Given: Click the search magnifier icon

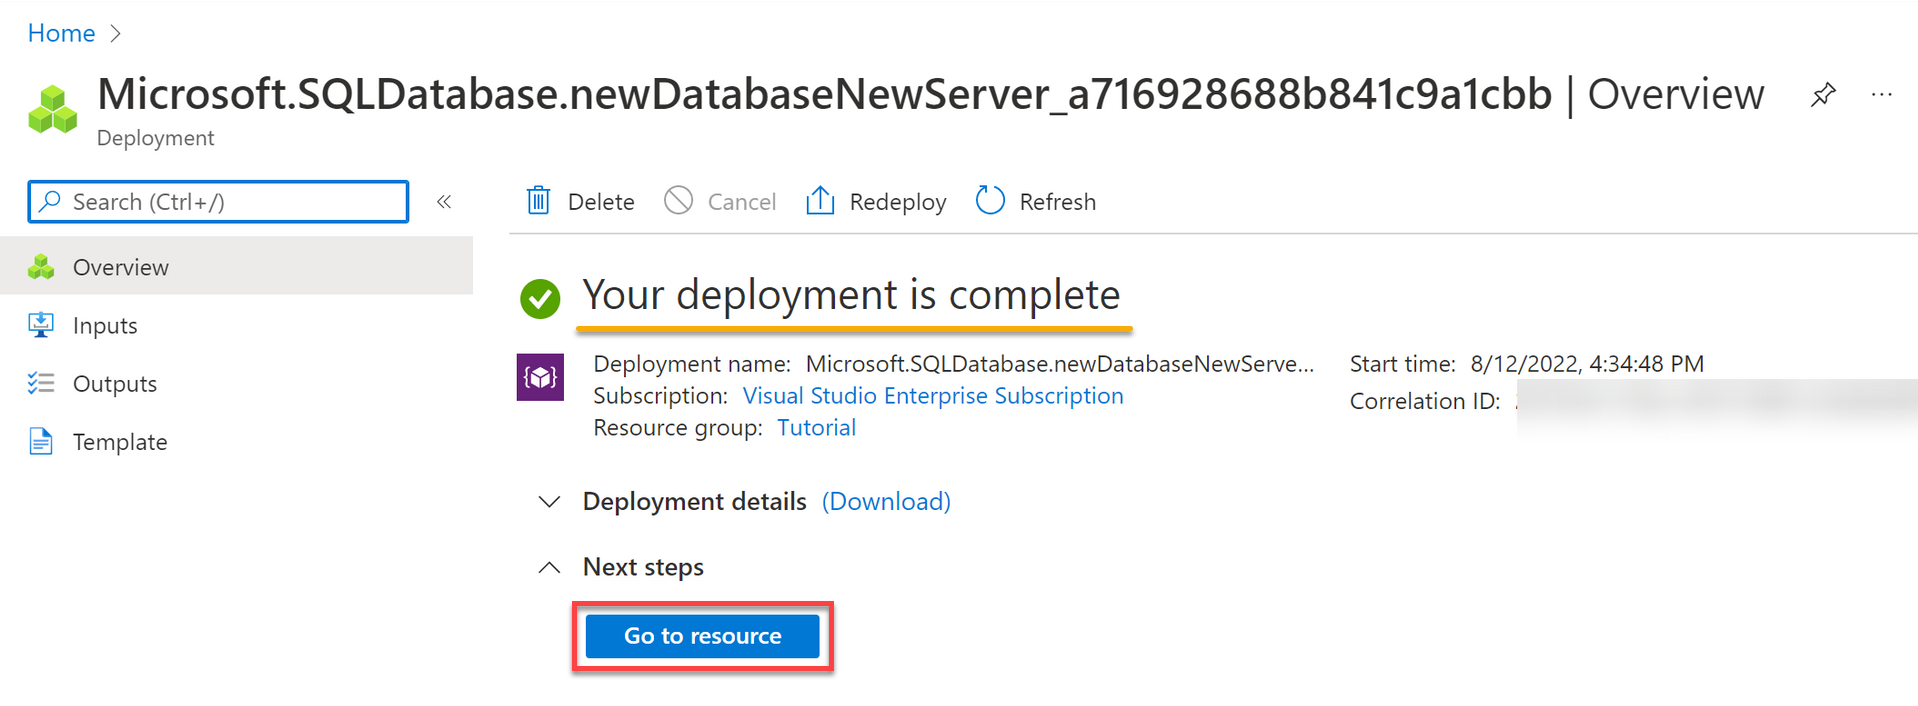Looking at the screenshot, I should click(x=50, y=201).
